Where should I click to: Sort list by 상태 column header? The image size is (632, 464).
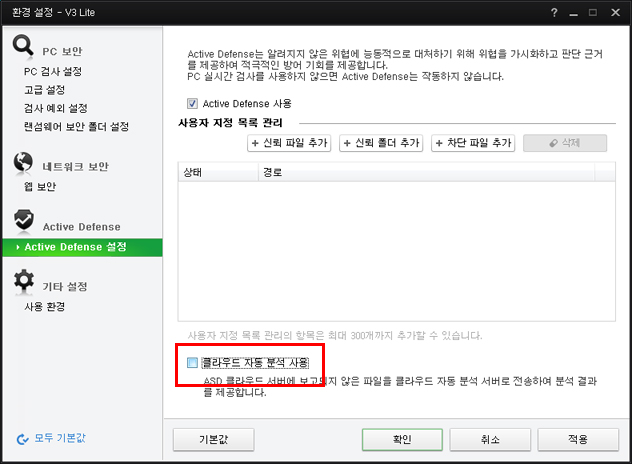(x=218, y=172)
